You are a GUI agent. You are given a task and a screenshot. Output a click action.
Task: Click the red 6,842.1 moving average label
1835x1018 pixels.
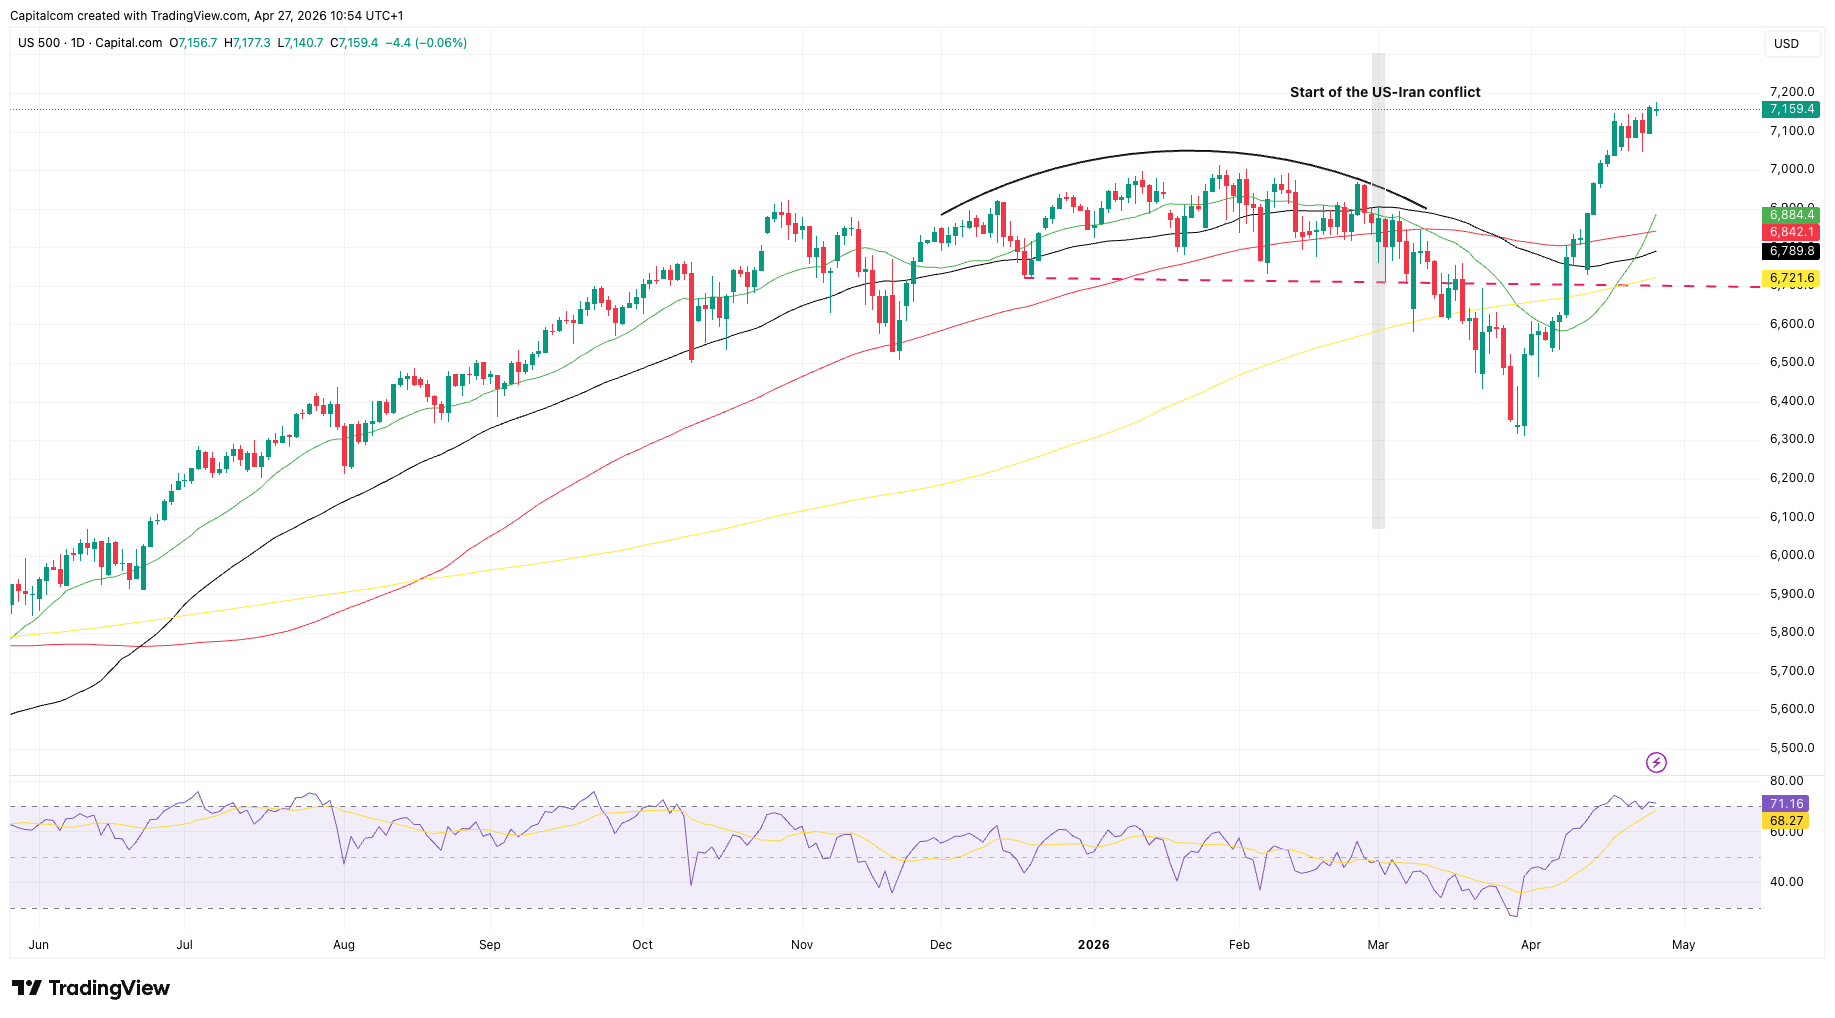1790,232
